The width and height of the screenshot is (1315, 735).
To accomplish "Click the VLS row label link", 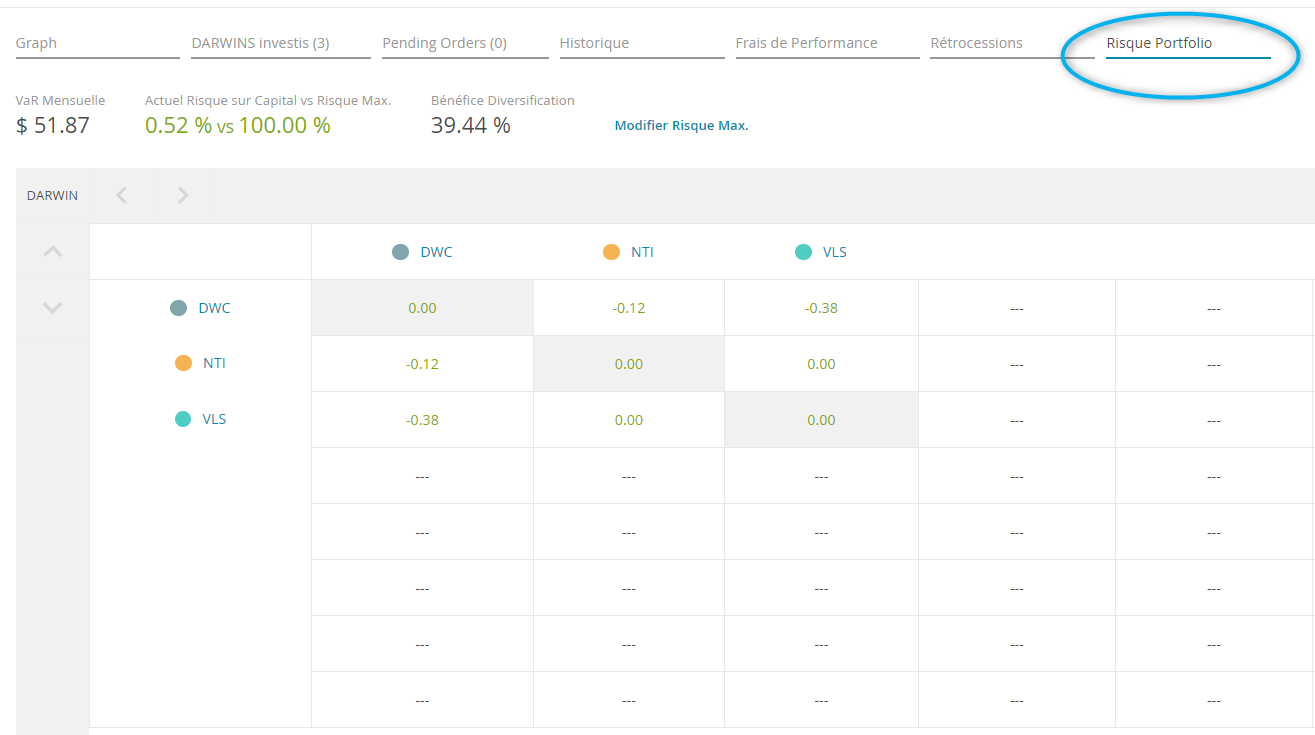I will (x=214, y=419).
